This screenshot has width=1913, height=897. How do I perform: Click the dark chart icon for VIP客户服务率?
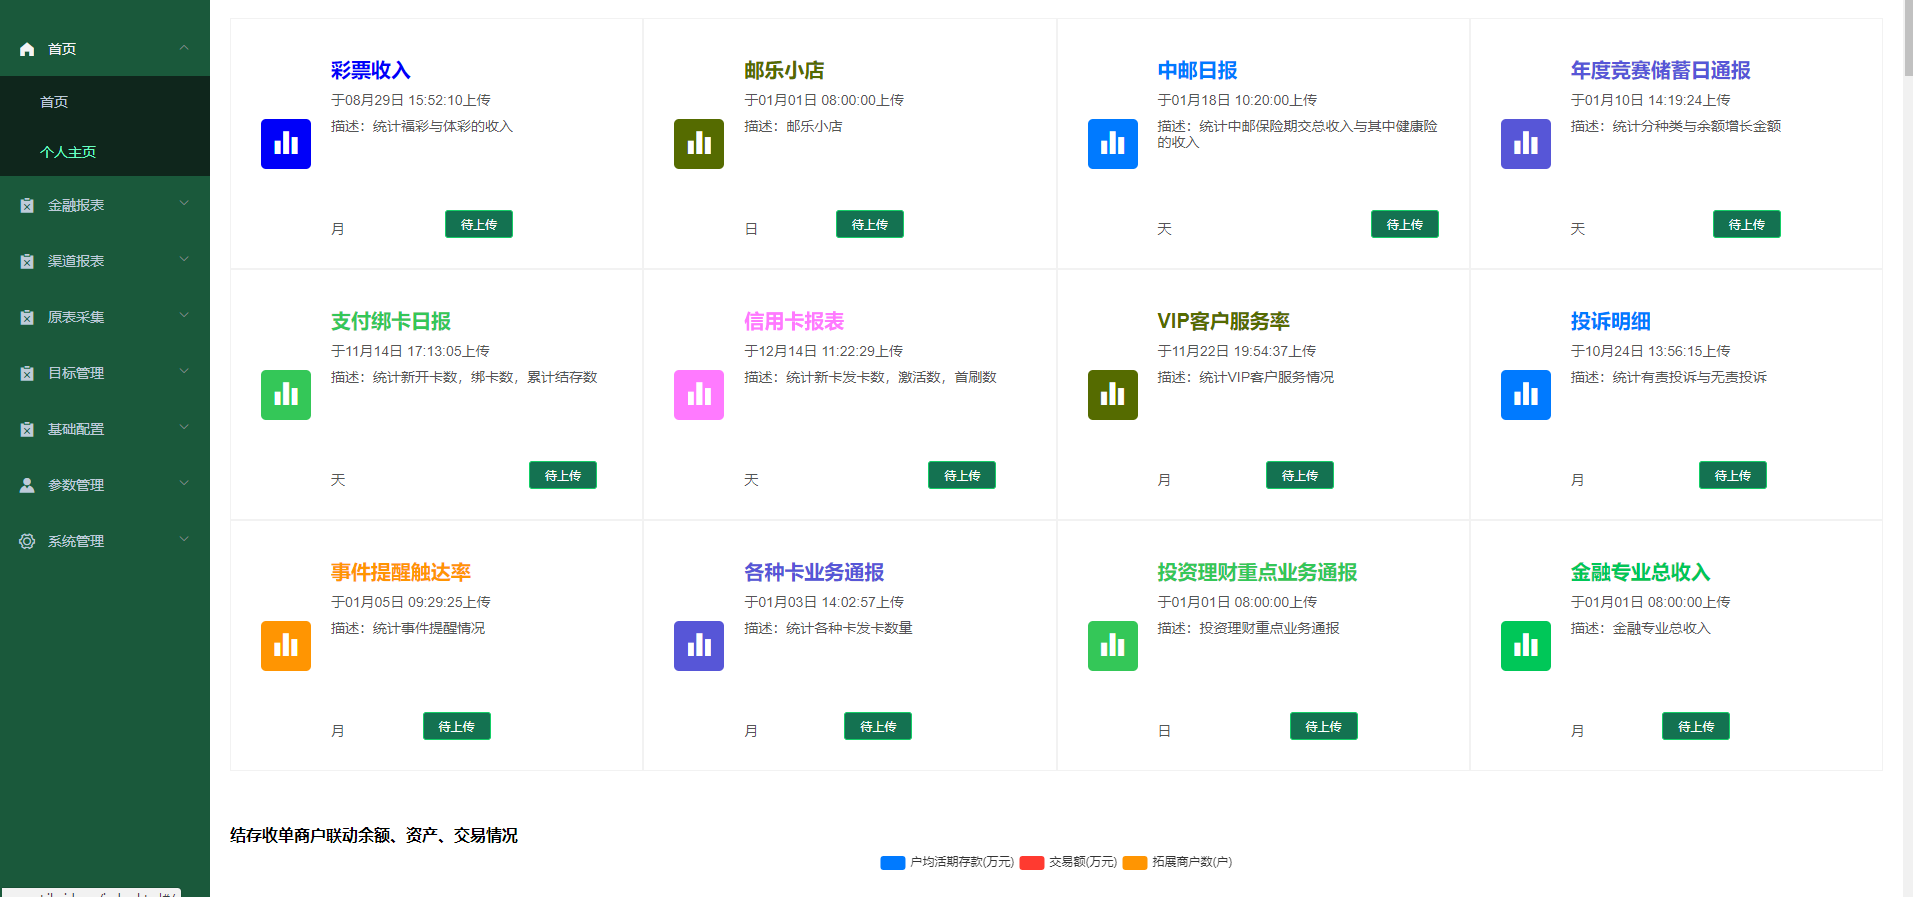[1112, 395]
